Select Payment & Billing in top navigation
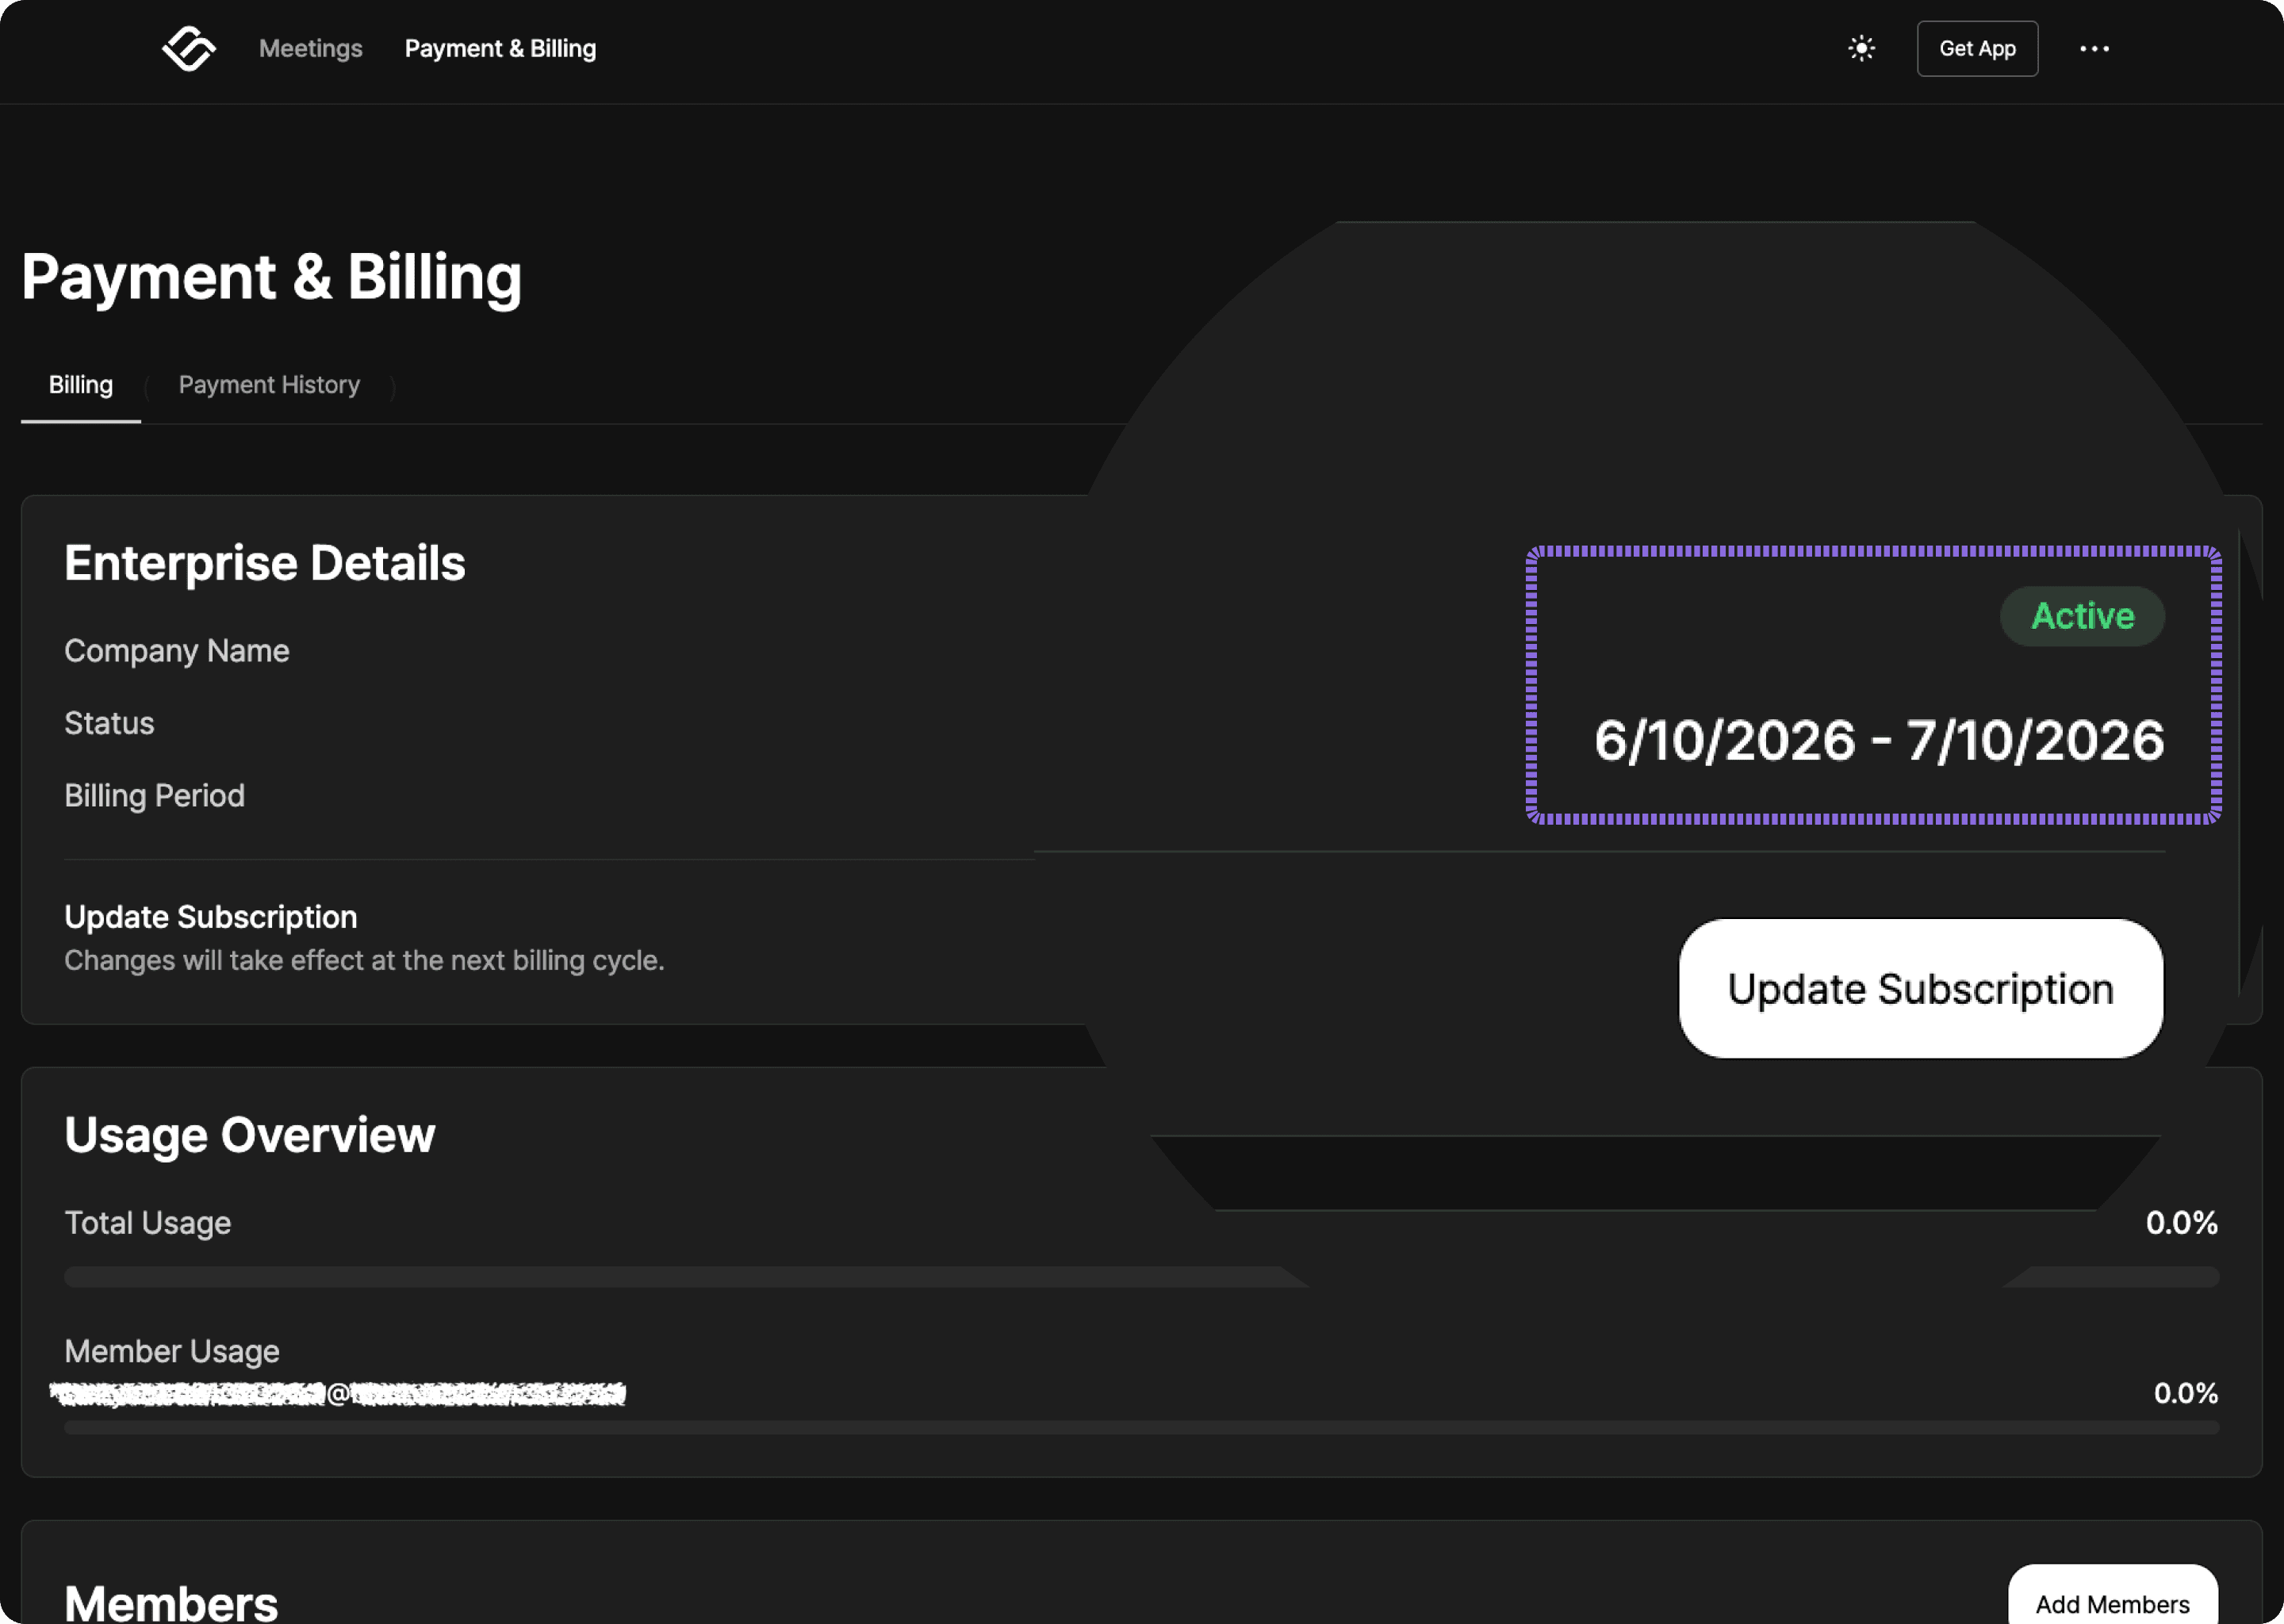2284x1624 pixels. tap(500, 48)
